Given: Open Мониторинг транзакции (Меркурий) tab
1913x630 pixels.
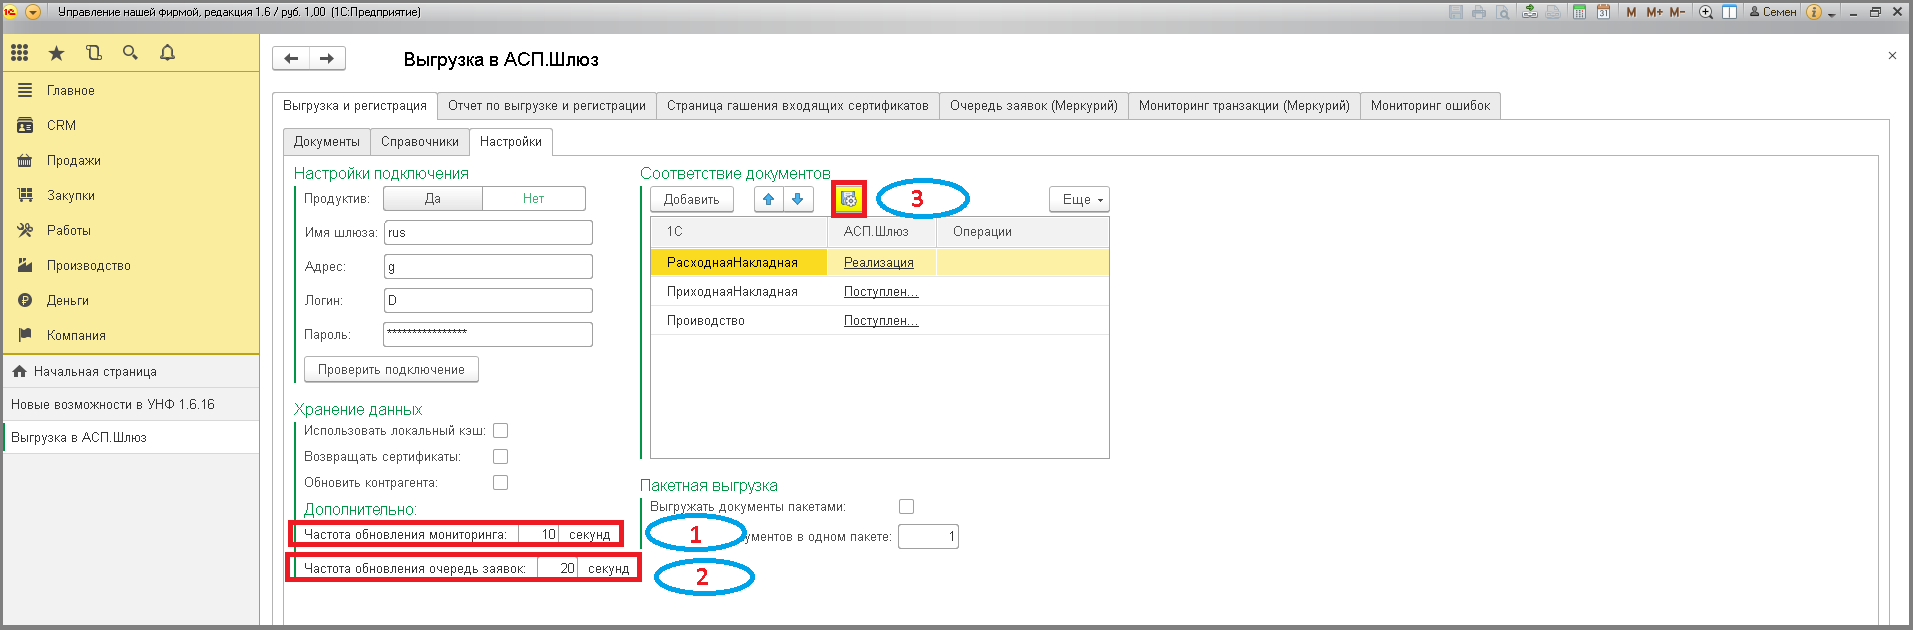Looking at the screenshot, I should pyautogui.click(x=1244, y=106).
